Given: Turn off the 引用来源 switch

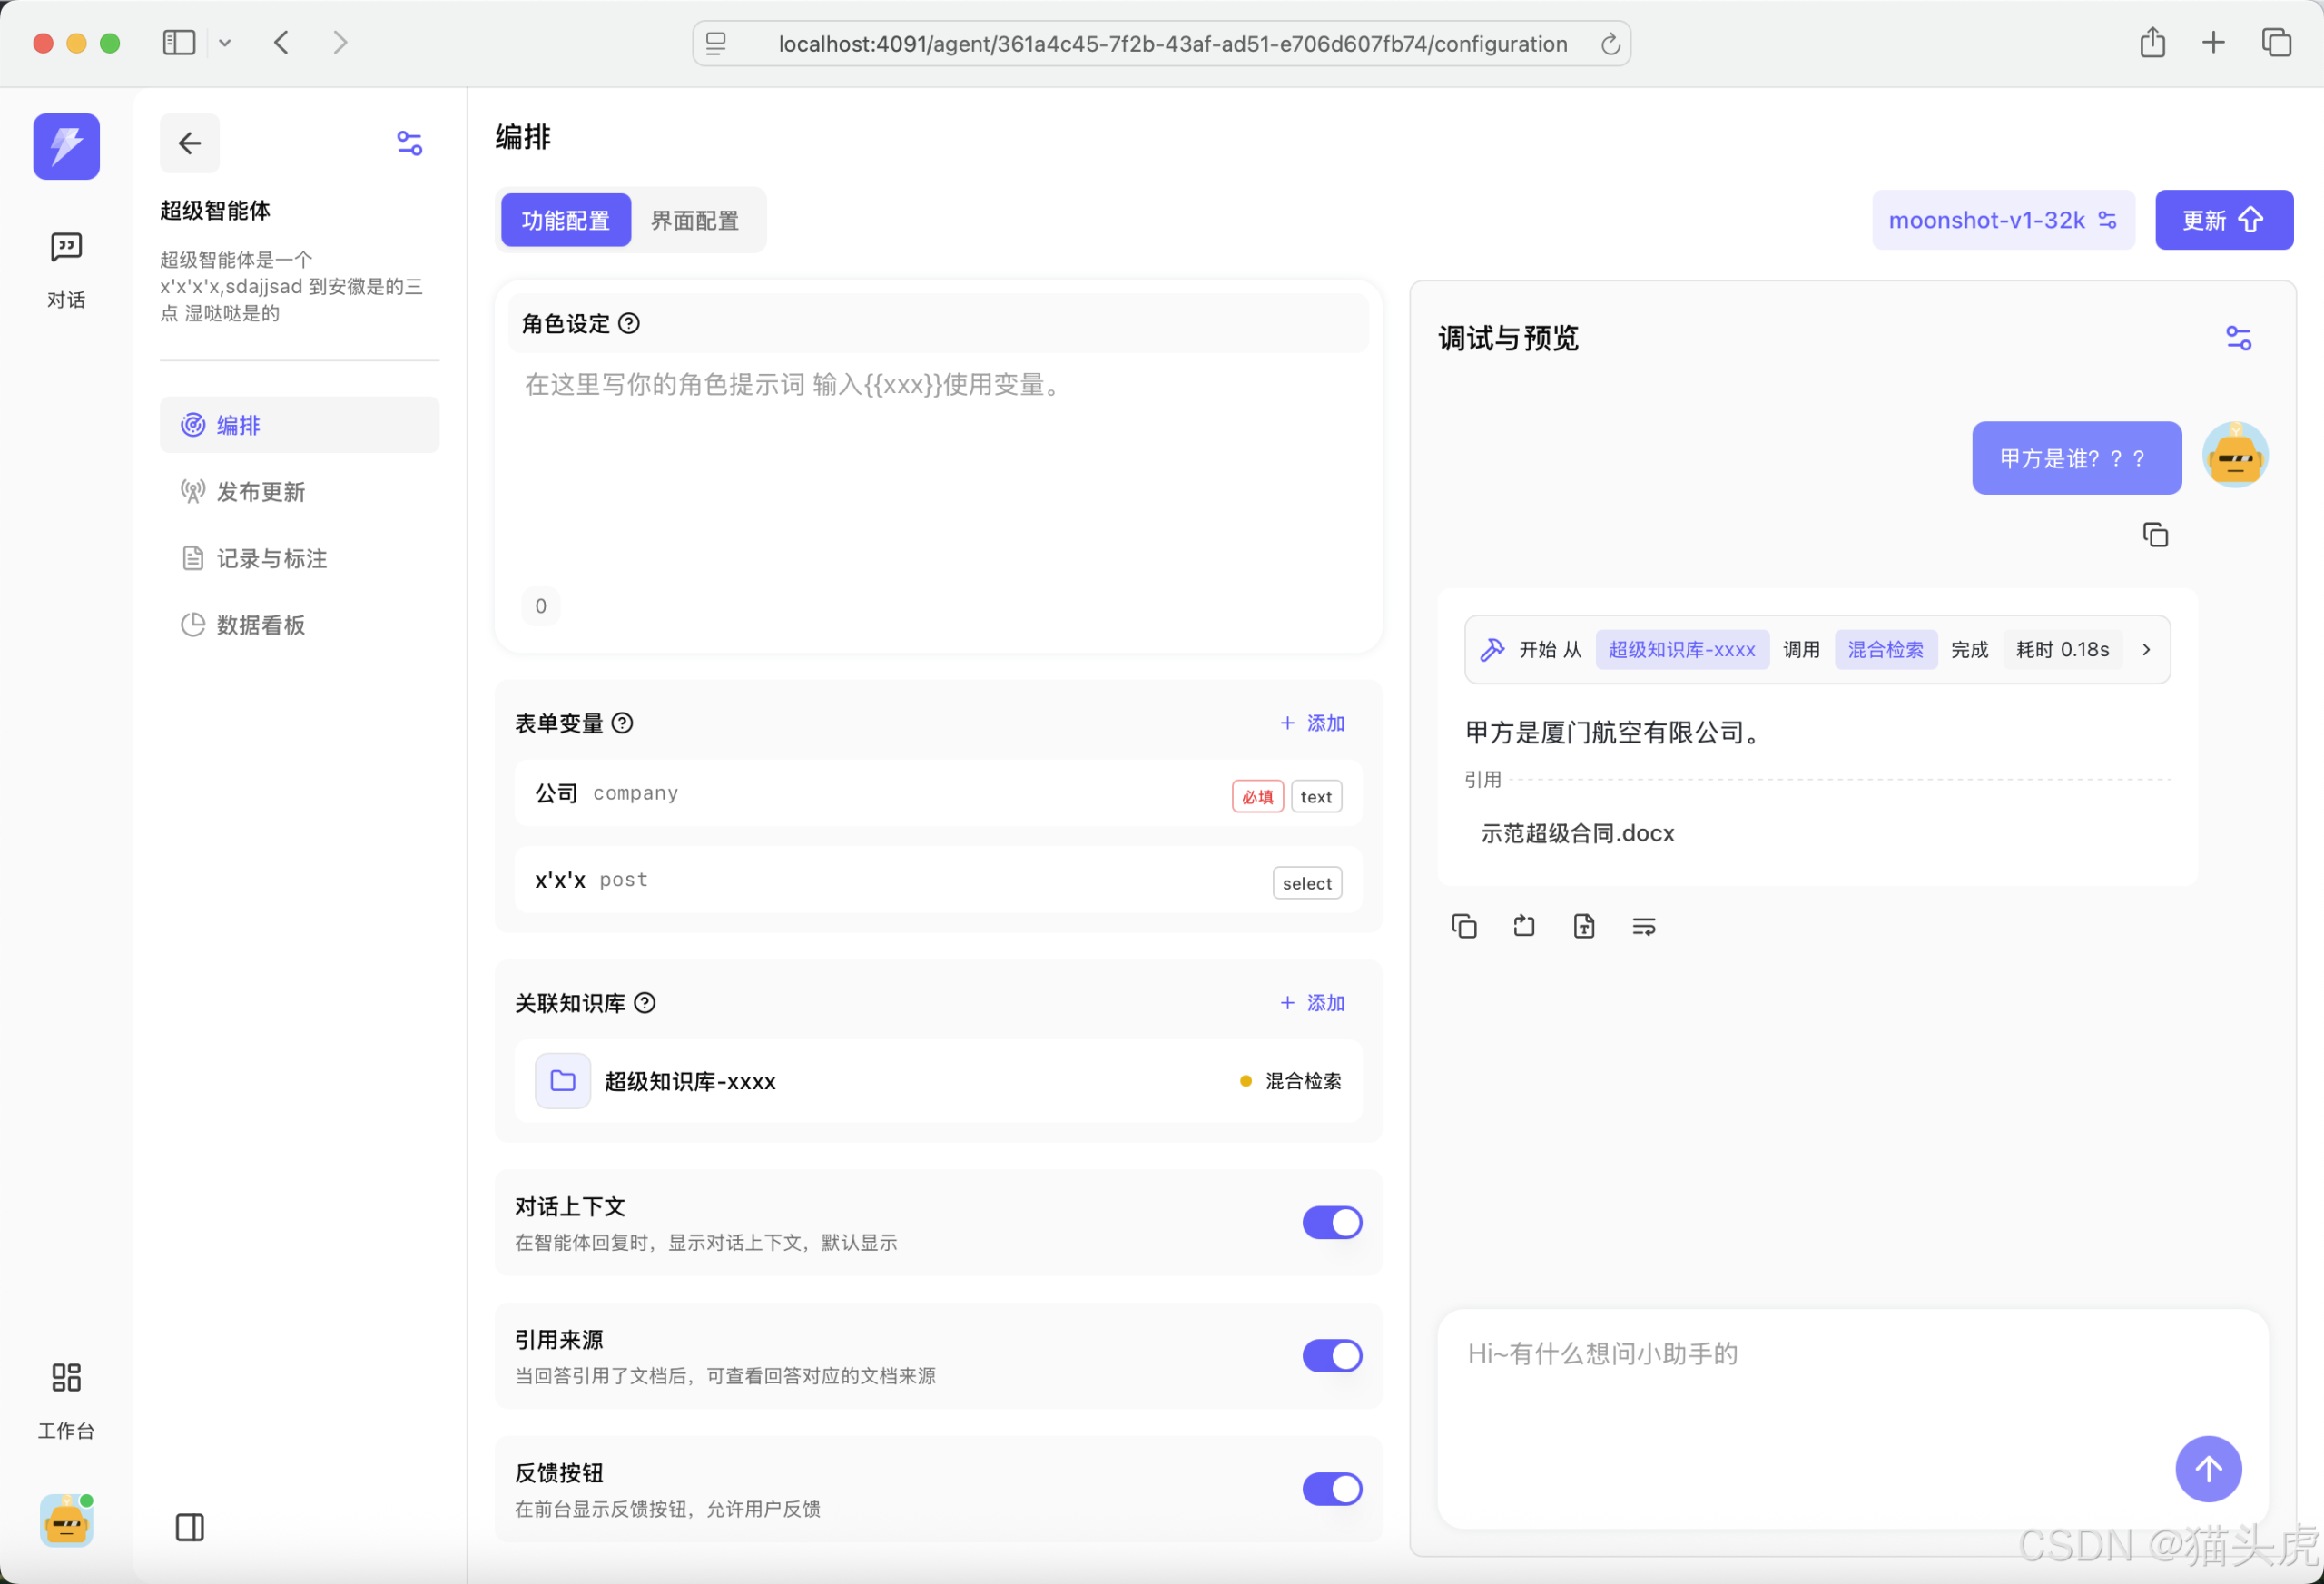Looking at the screenshot, I should pyautogui.click(x=1331, y=1355).
